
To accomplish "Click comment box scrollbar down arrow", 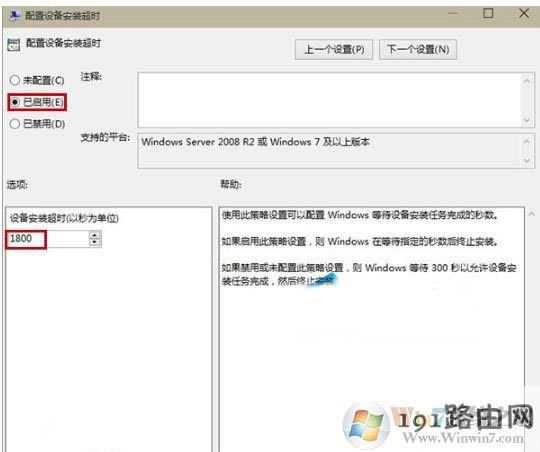I will pyautogui.click(x=527, y=120).
